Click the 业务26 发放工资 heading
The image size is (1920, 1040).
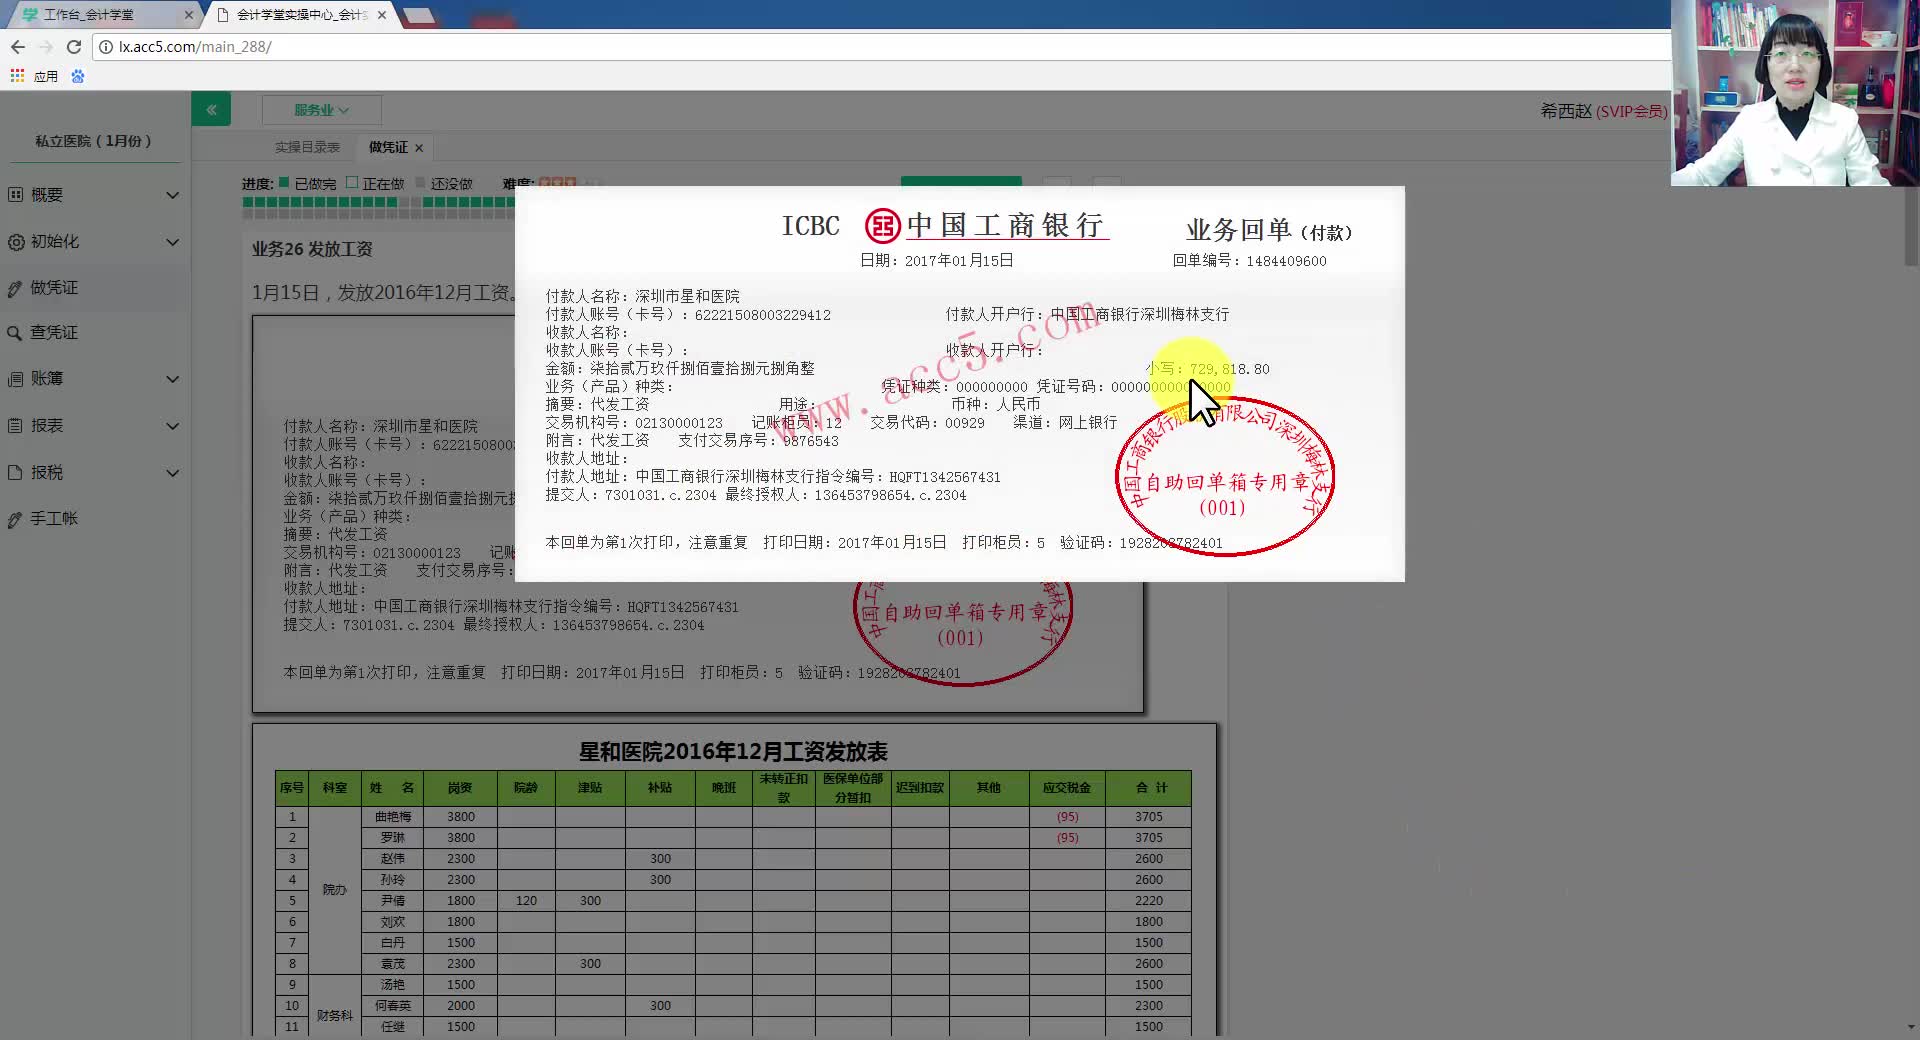[312, 249]
